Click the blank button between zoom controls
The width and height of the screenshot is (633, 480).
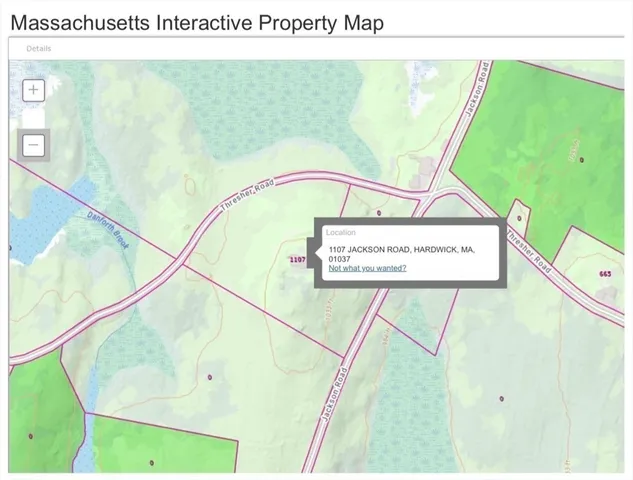pyautogui.click(x=34, y=117)
